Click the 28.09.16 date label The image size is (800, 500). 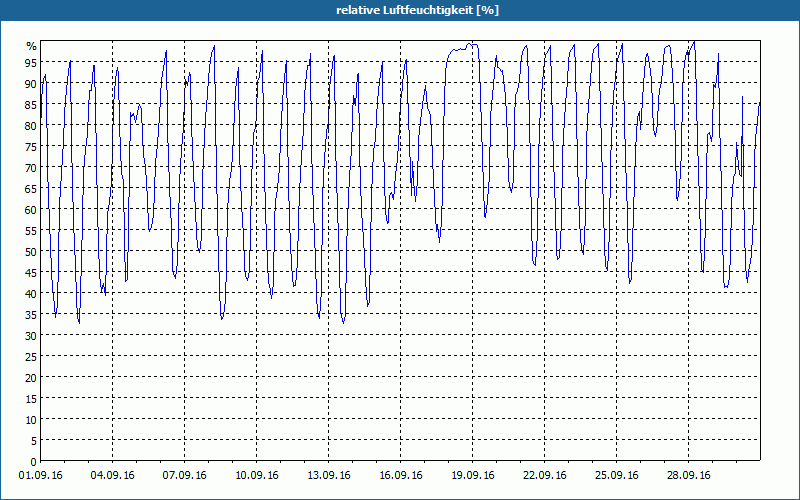(x=688, y=476)
